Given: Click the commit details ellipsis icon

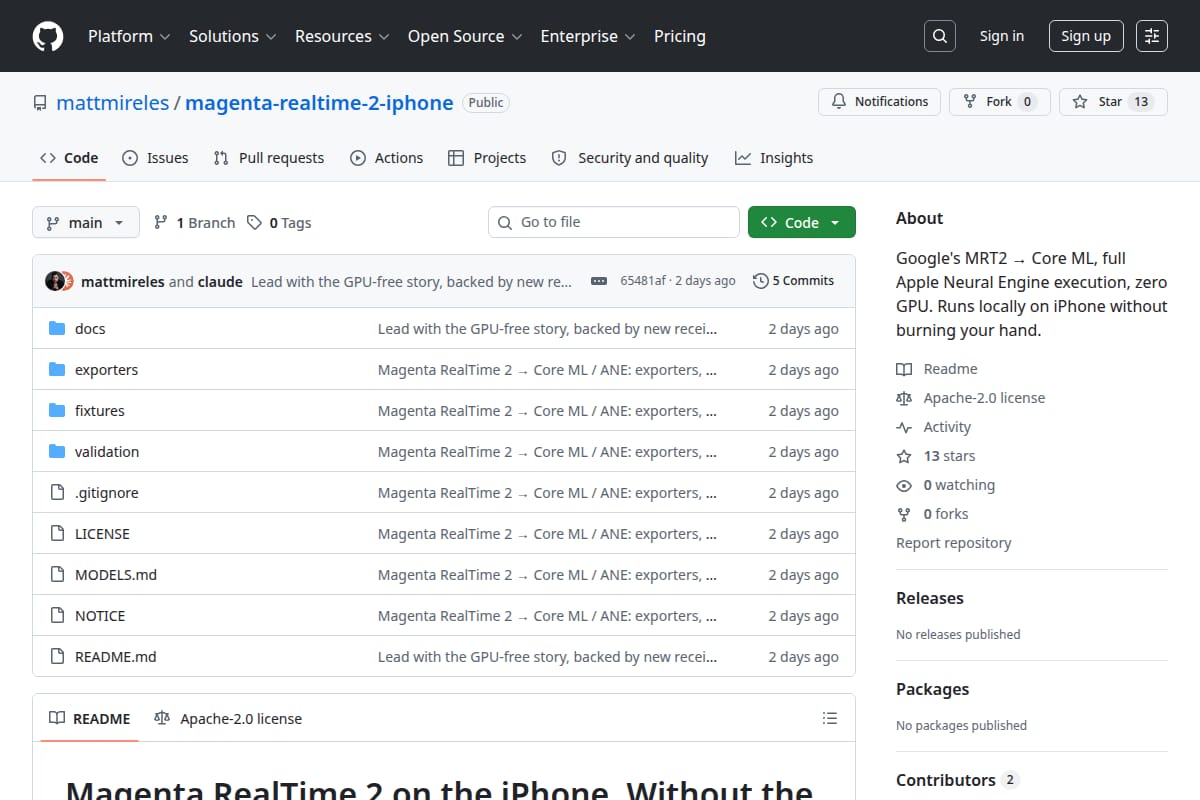Looking at the screenshot, I should (599, 281).
